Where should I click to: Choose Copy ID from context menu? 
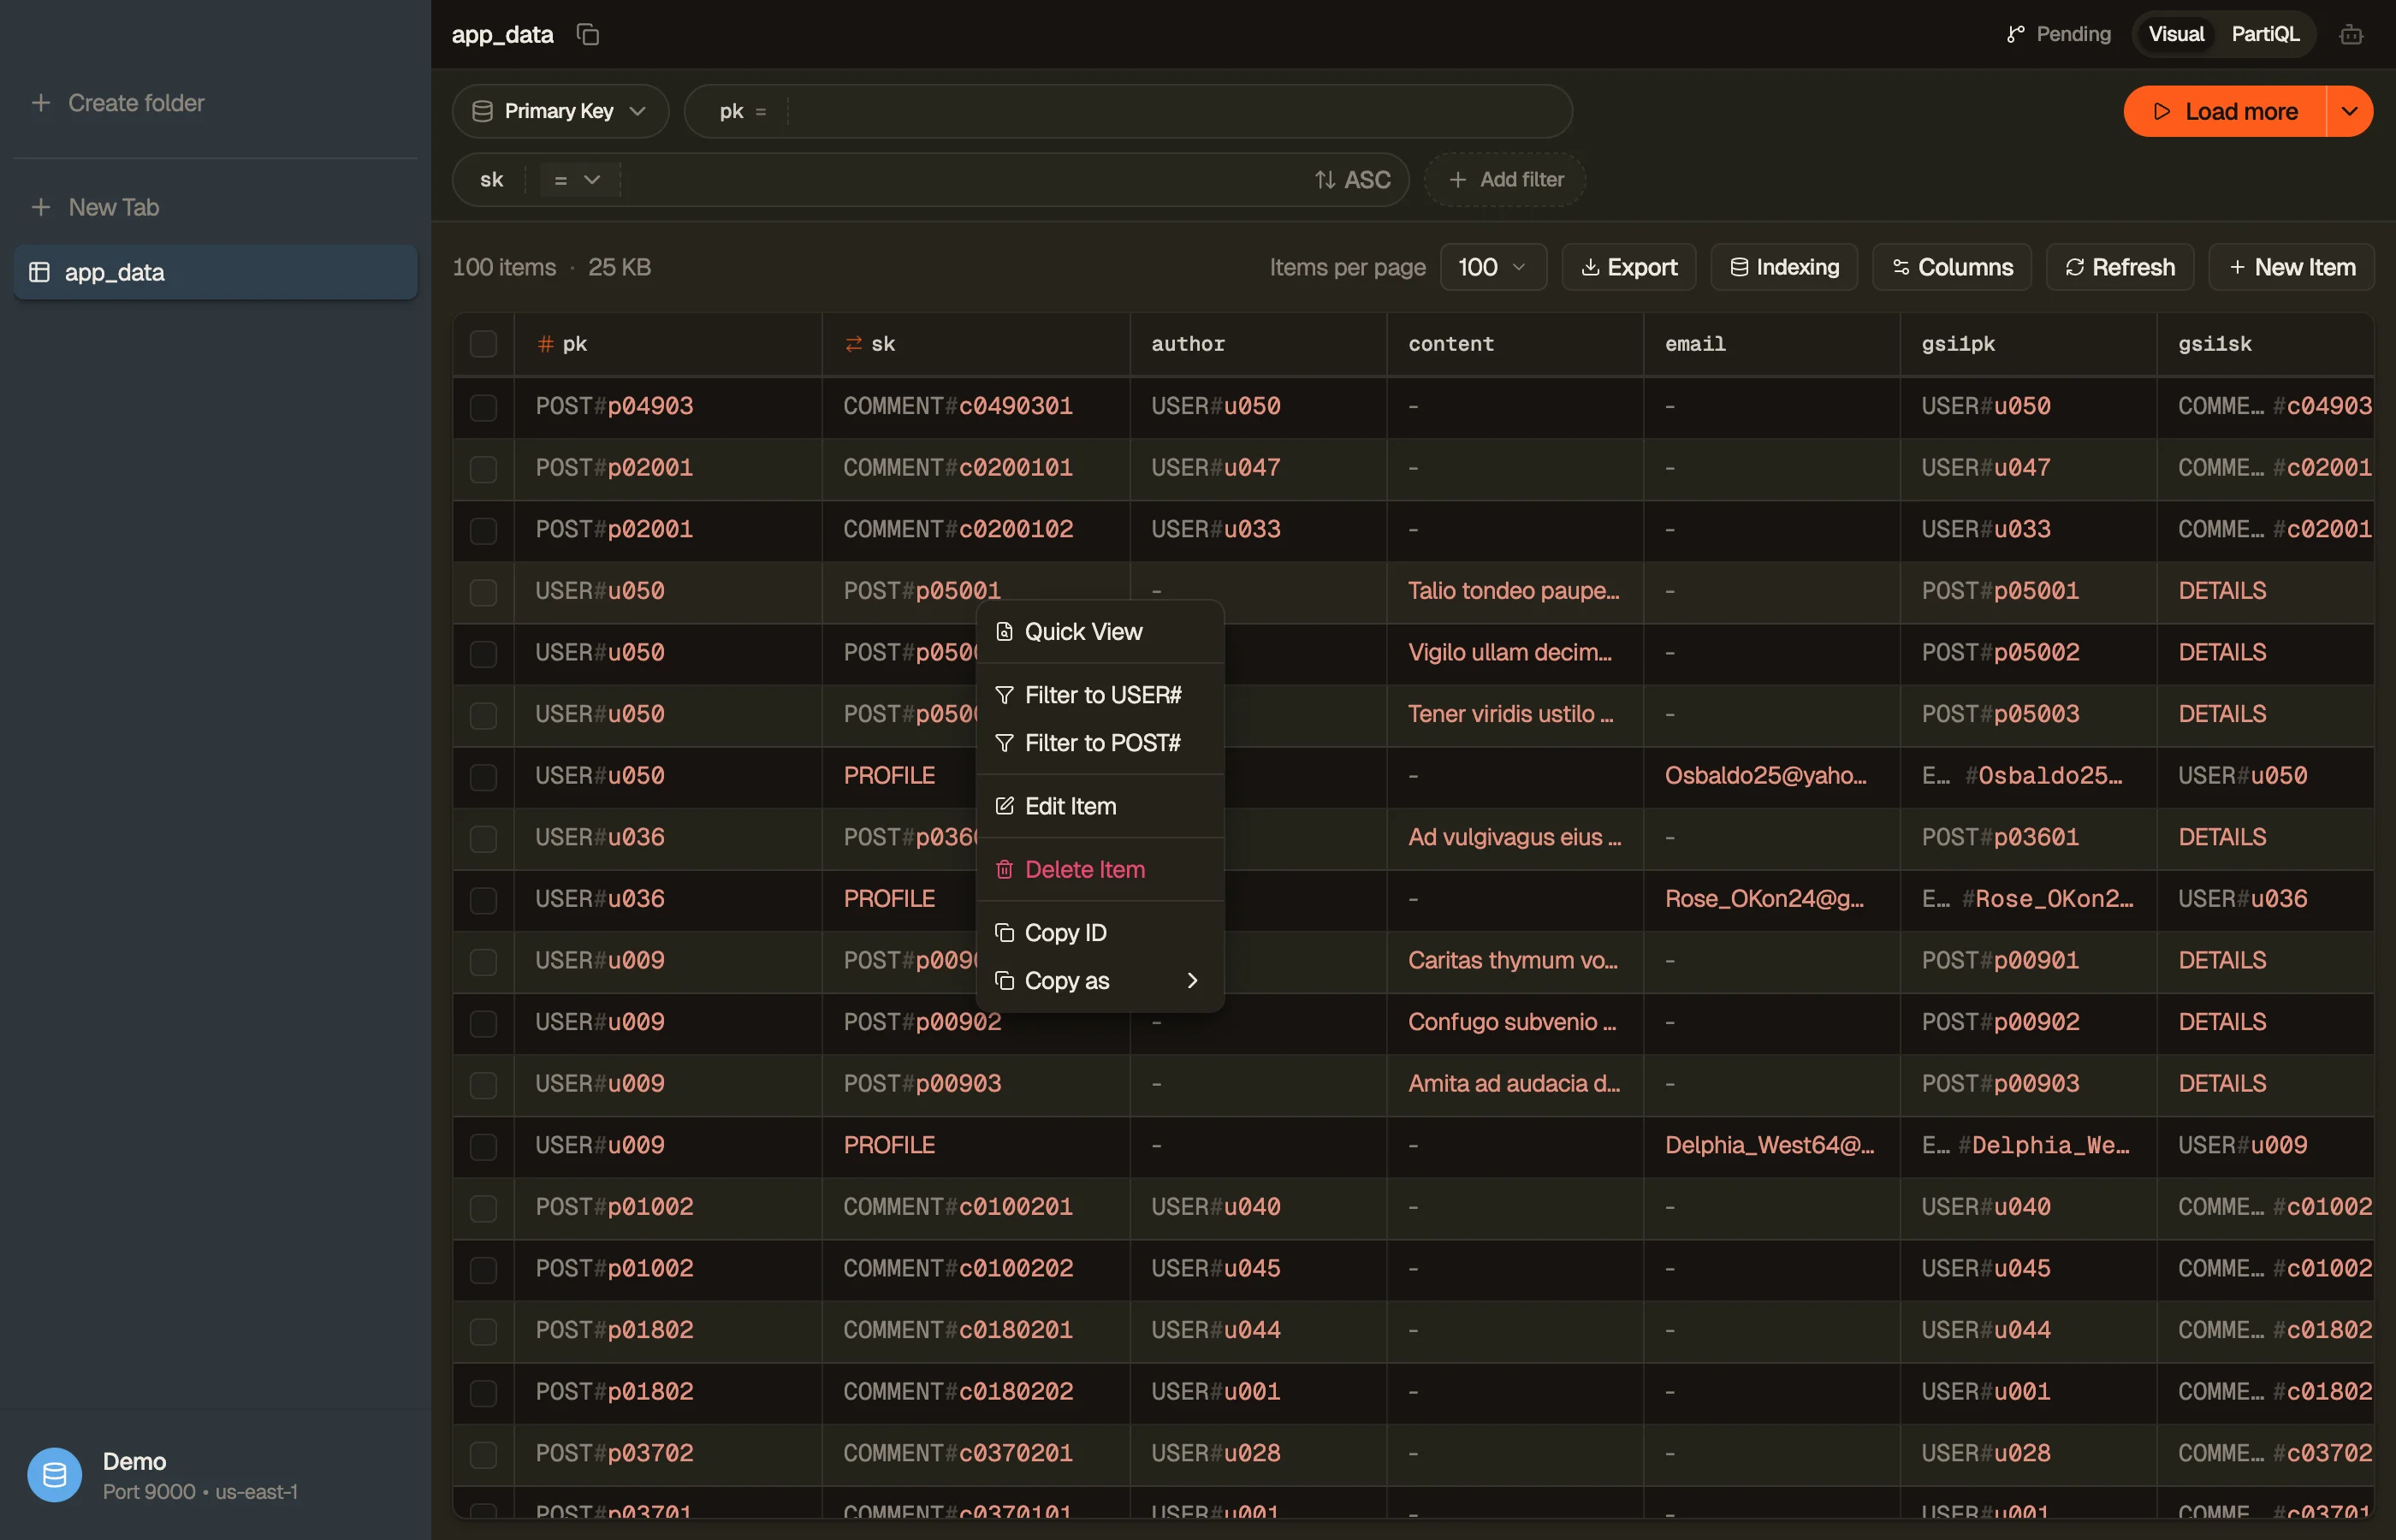tap(1099, 933)
